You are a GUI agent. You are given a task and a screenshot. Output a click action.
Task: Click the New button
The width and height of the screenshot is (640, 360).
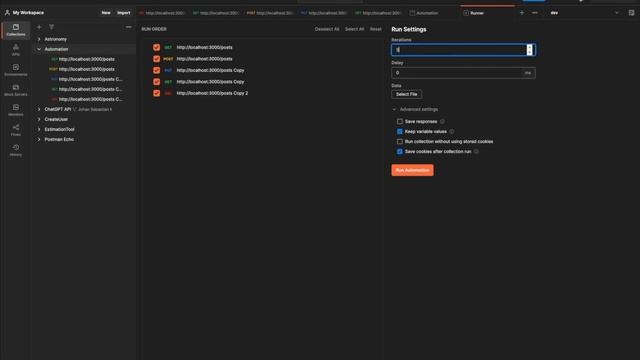tap(106, 13)
